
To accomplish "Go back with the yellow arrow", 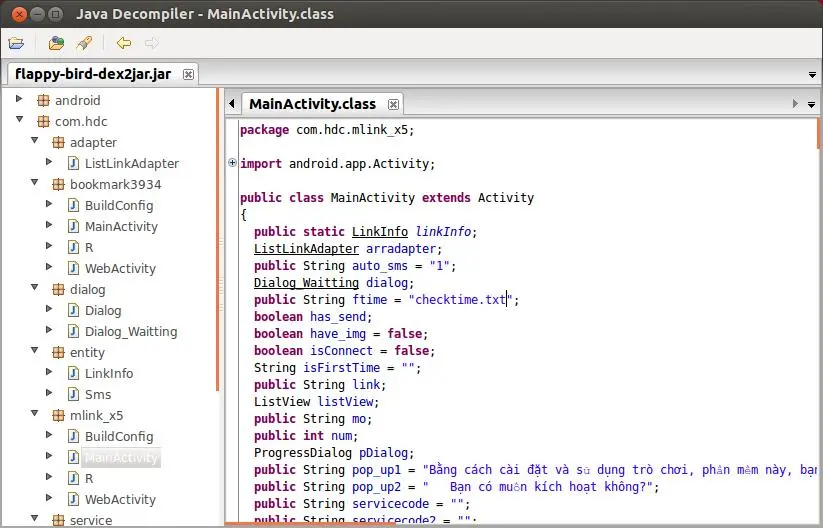I will [x=124, y=43].
